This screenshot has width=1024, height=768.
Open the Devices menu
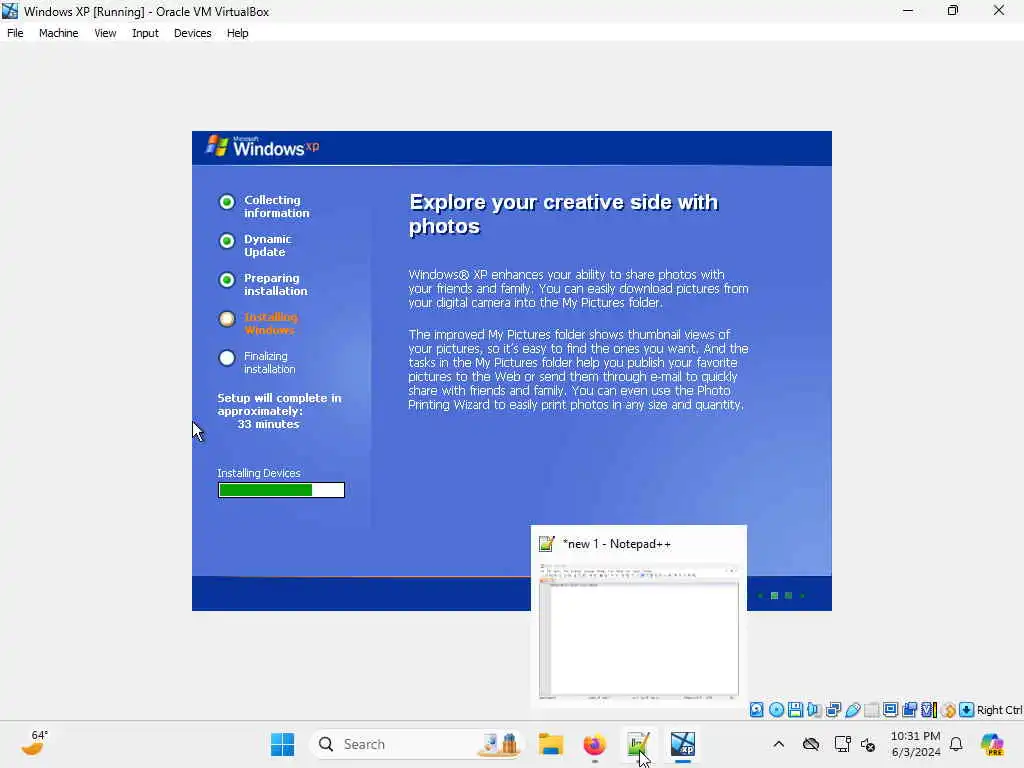click(x=193, y=33)
